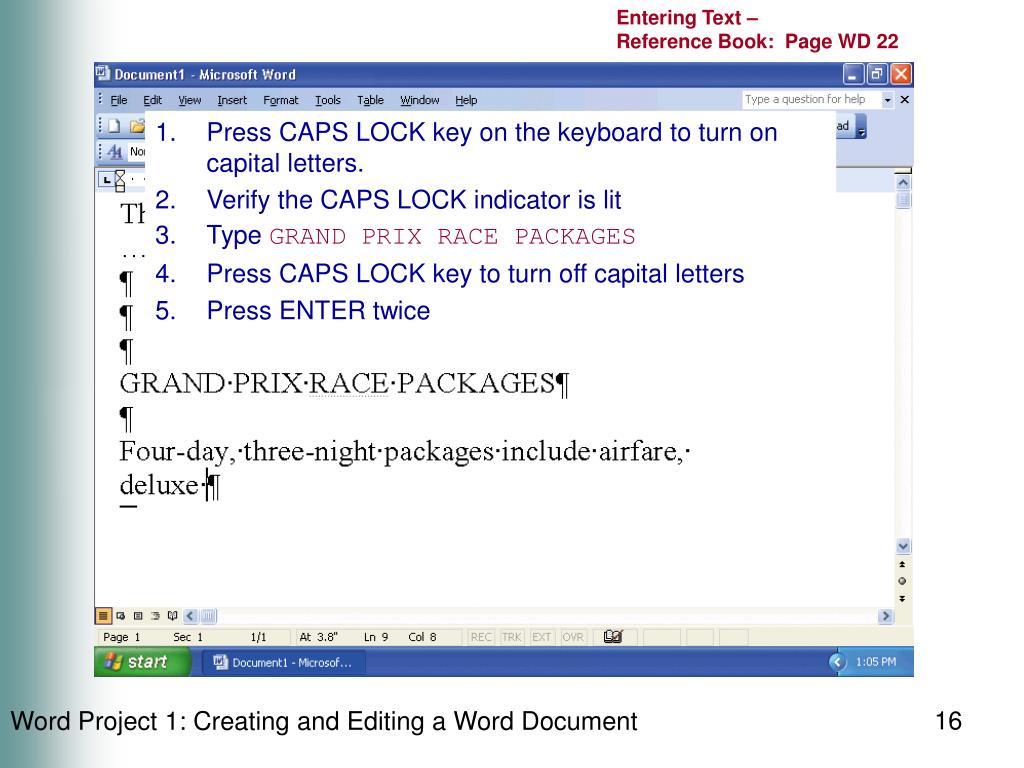Open the Tools menu
The height and width of the screenshot is (768, 1024).
click(328, 100)
